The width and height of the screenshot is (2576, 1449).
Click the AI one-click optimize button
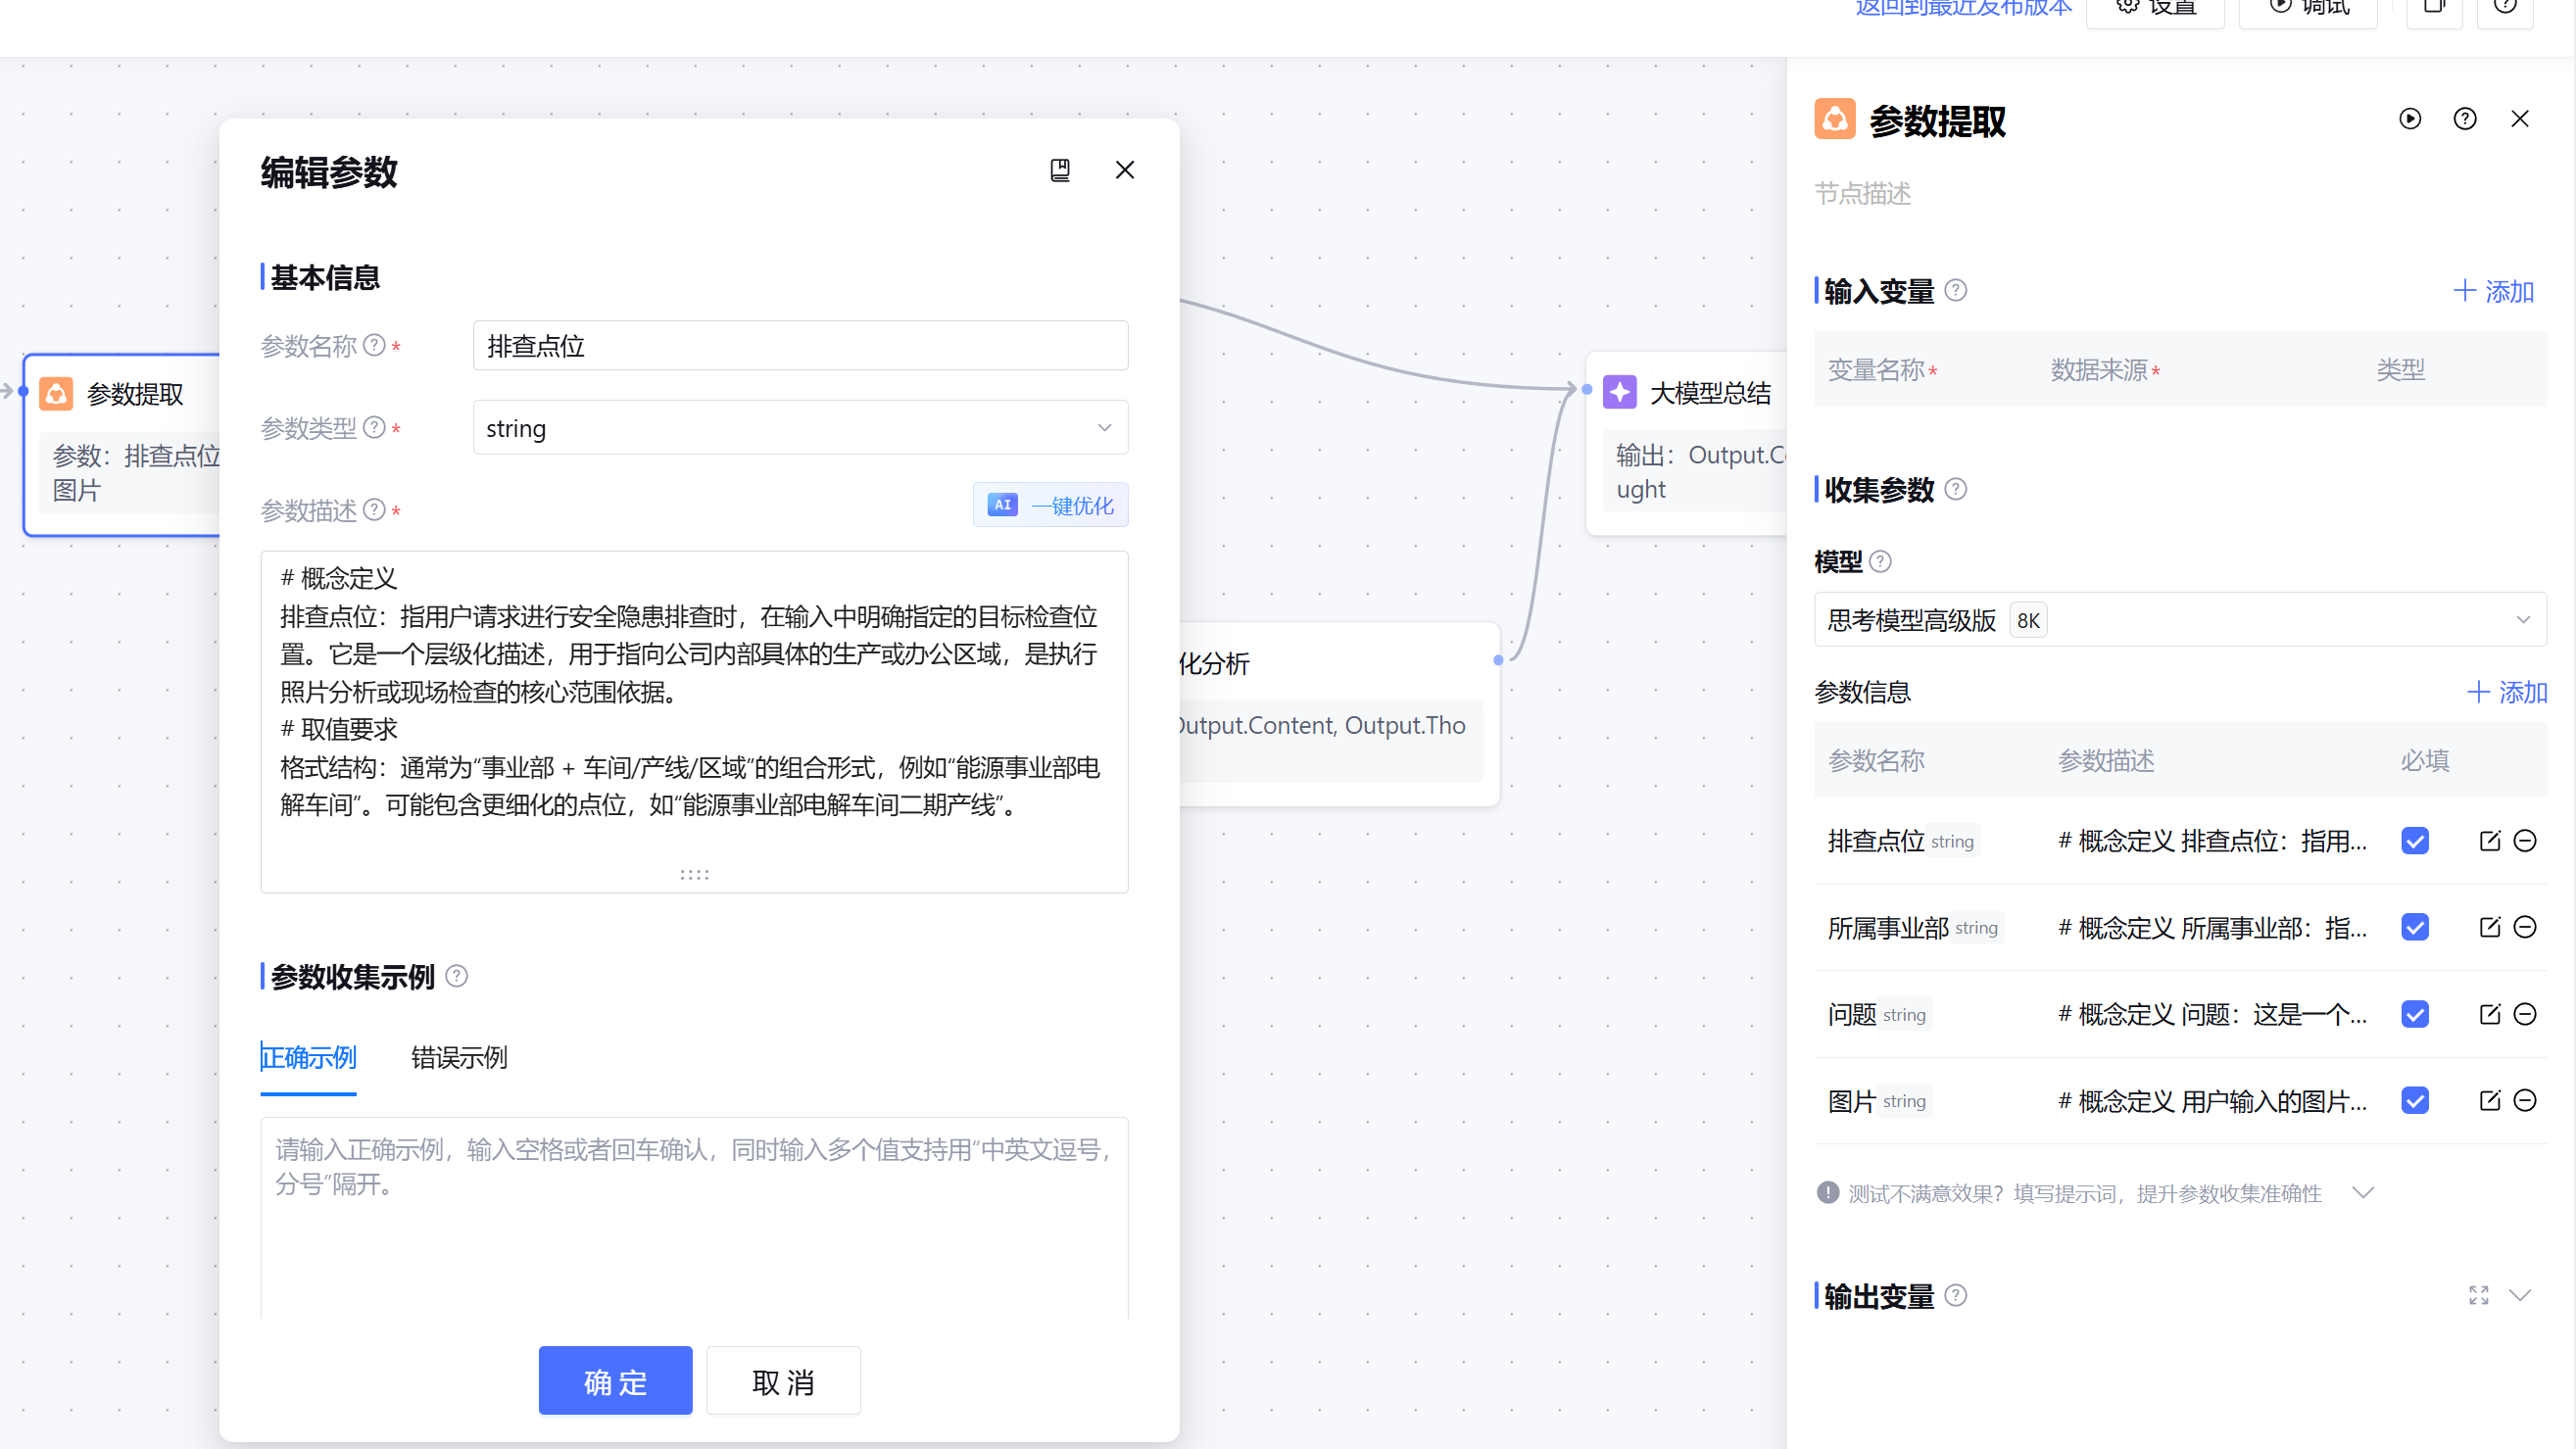point(1050,505)
